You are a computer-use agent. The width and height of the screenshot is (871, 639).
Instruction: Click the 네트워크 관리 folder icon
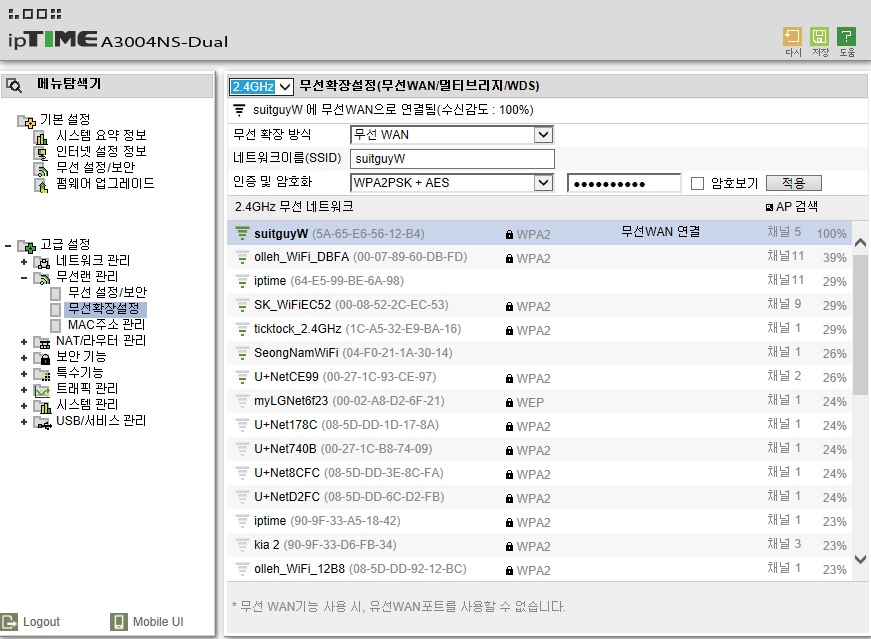42,262
